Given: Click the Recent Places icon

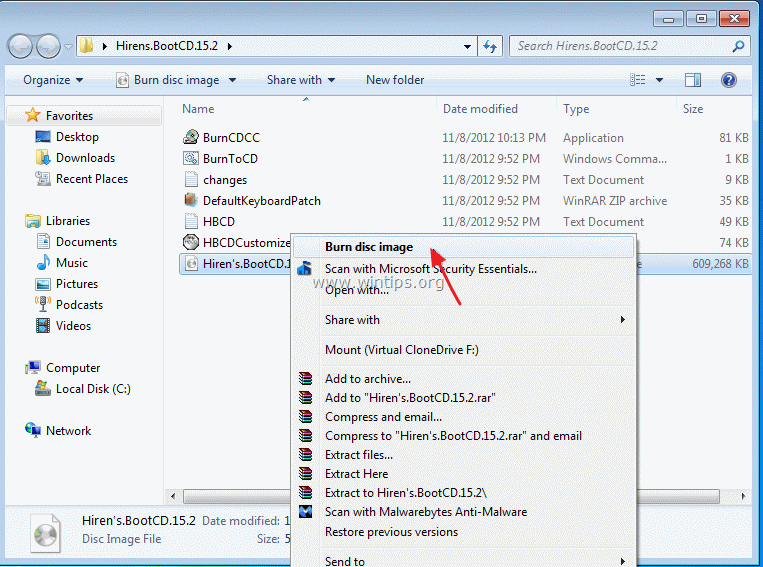Looking at the screenshot, I should pyautogui.click(x=43, y=178).
